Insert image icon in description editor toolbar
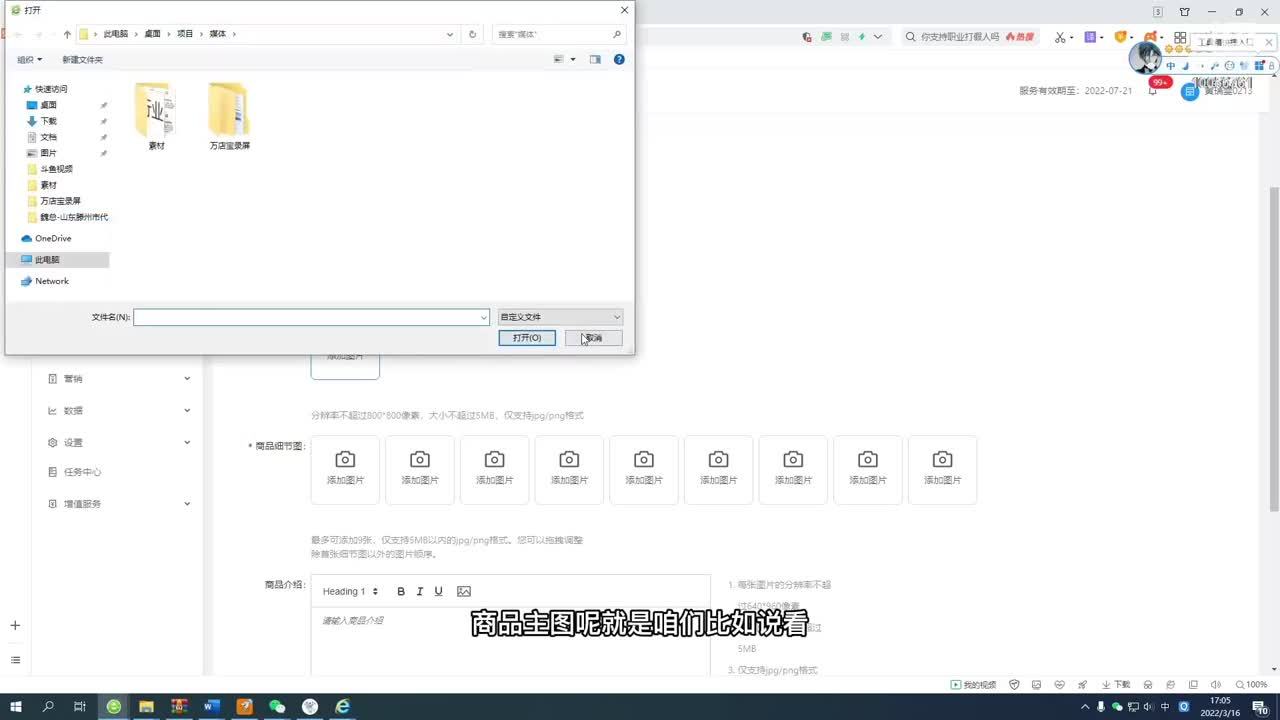Viewport: 1280px width, 720px height. tap(463, 591)
